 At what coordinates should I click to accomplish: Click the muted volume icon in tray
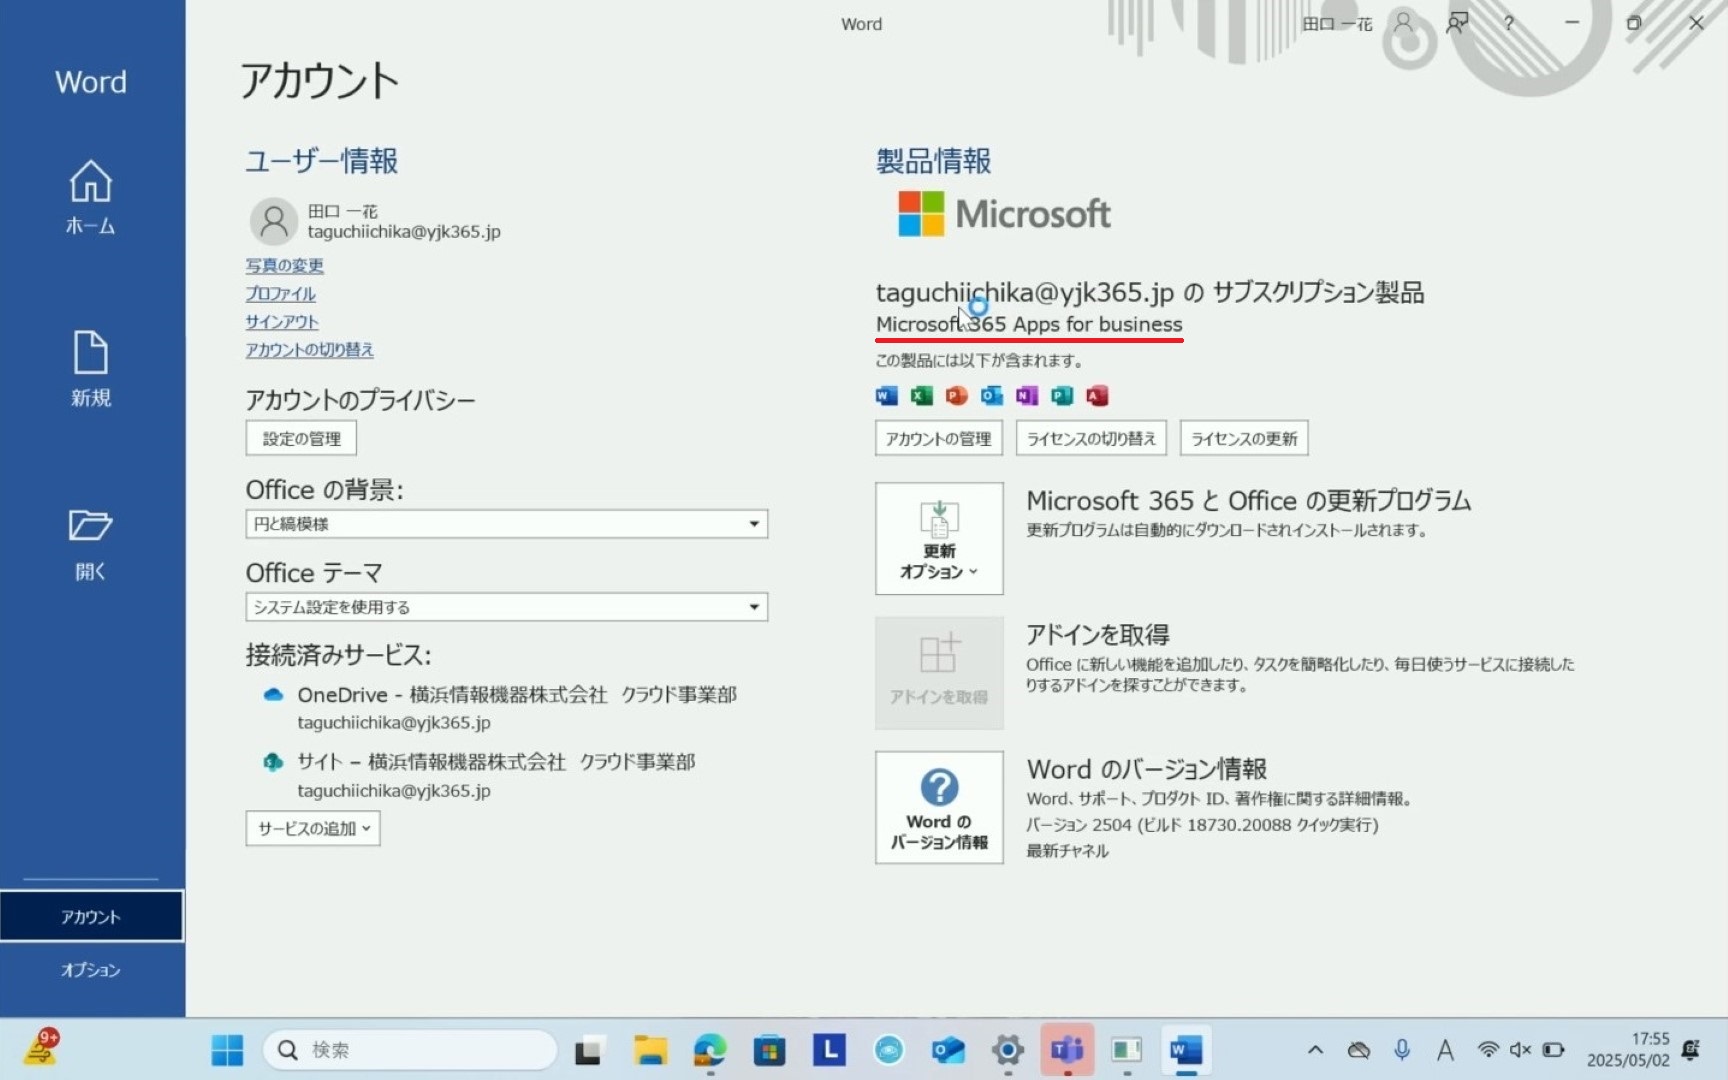tap(1520, 1050)
